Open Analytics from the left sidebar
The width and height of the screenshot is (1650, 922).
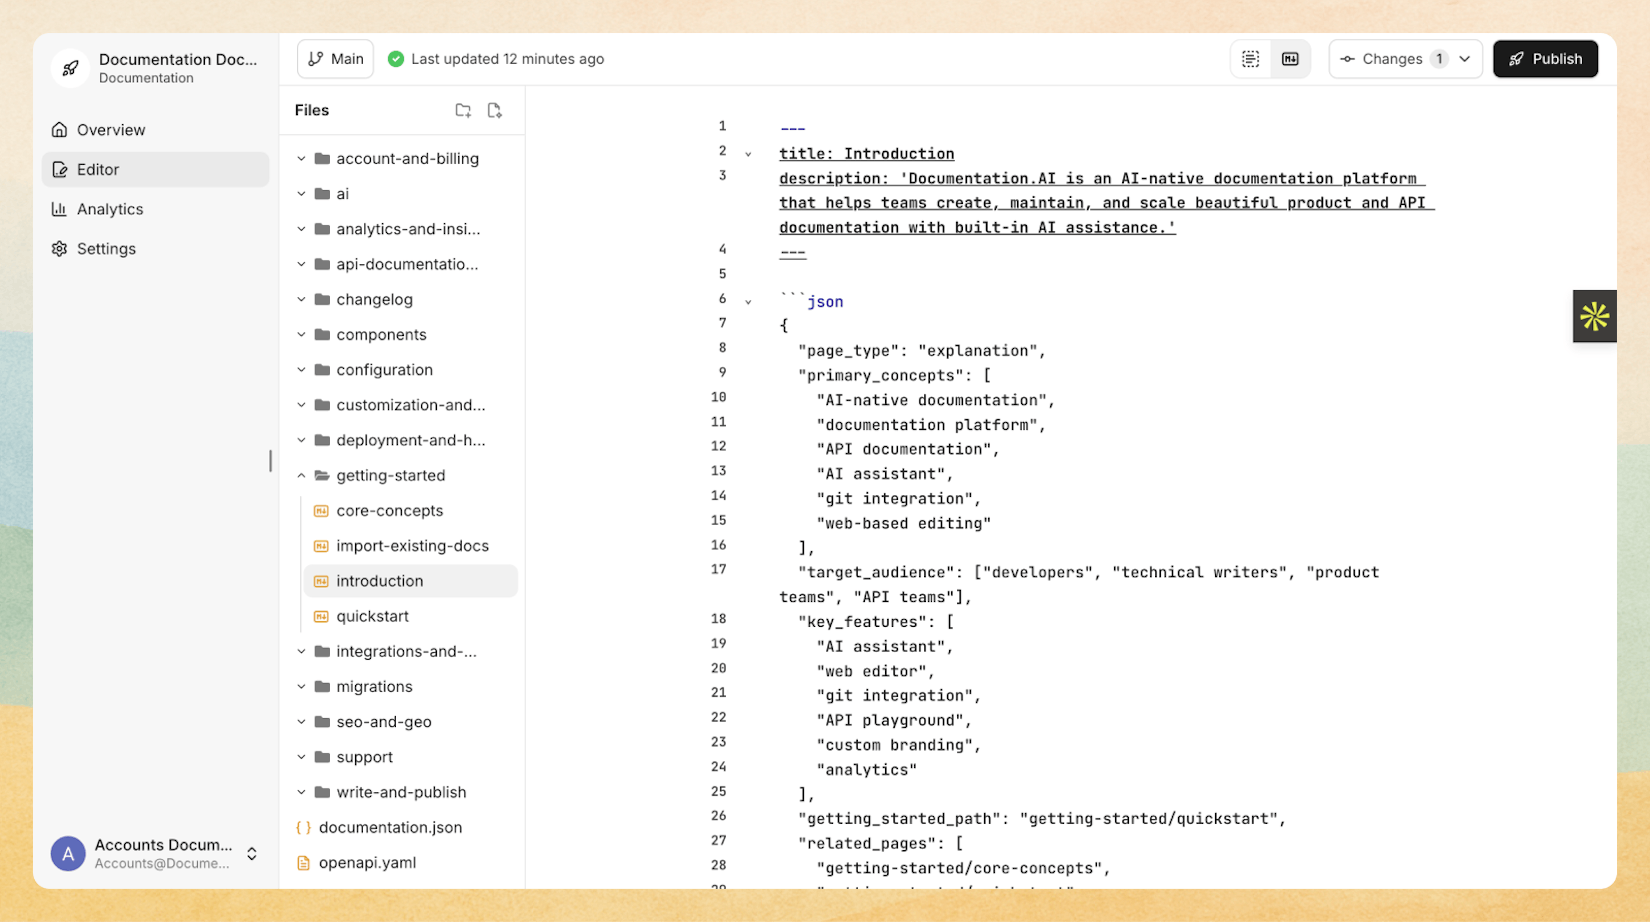pyautogui.click(x=110, y=209)
